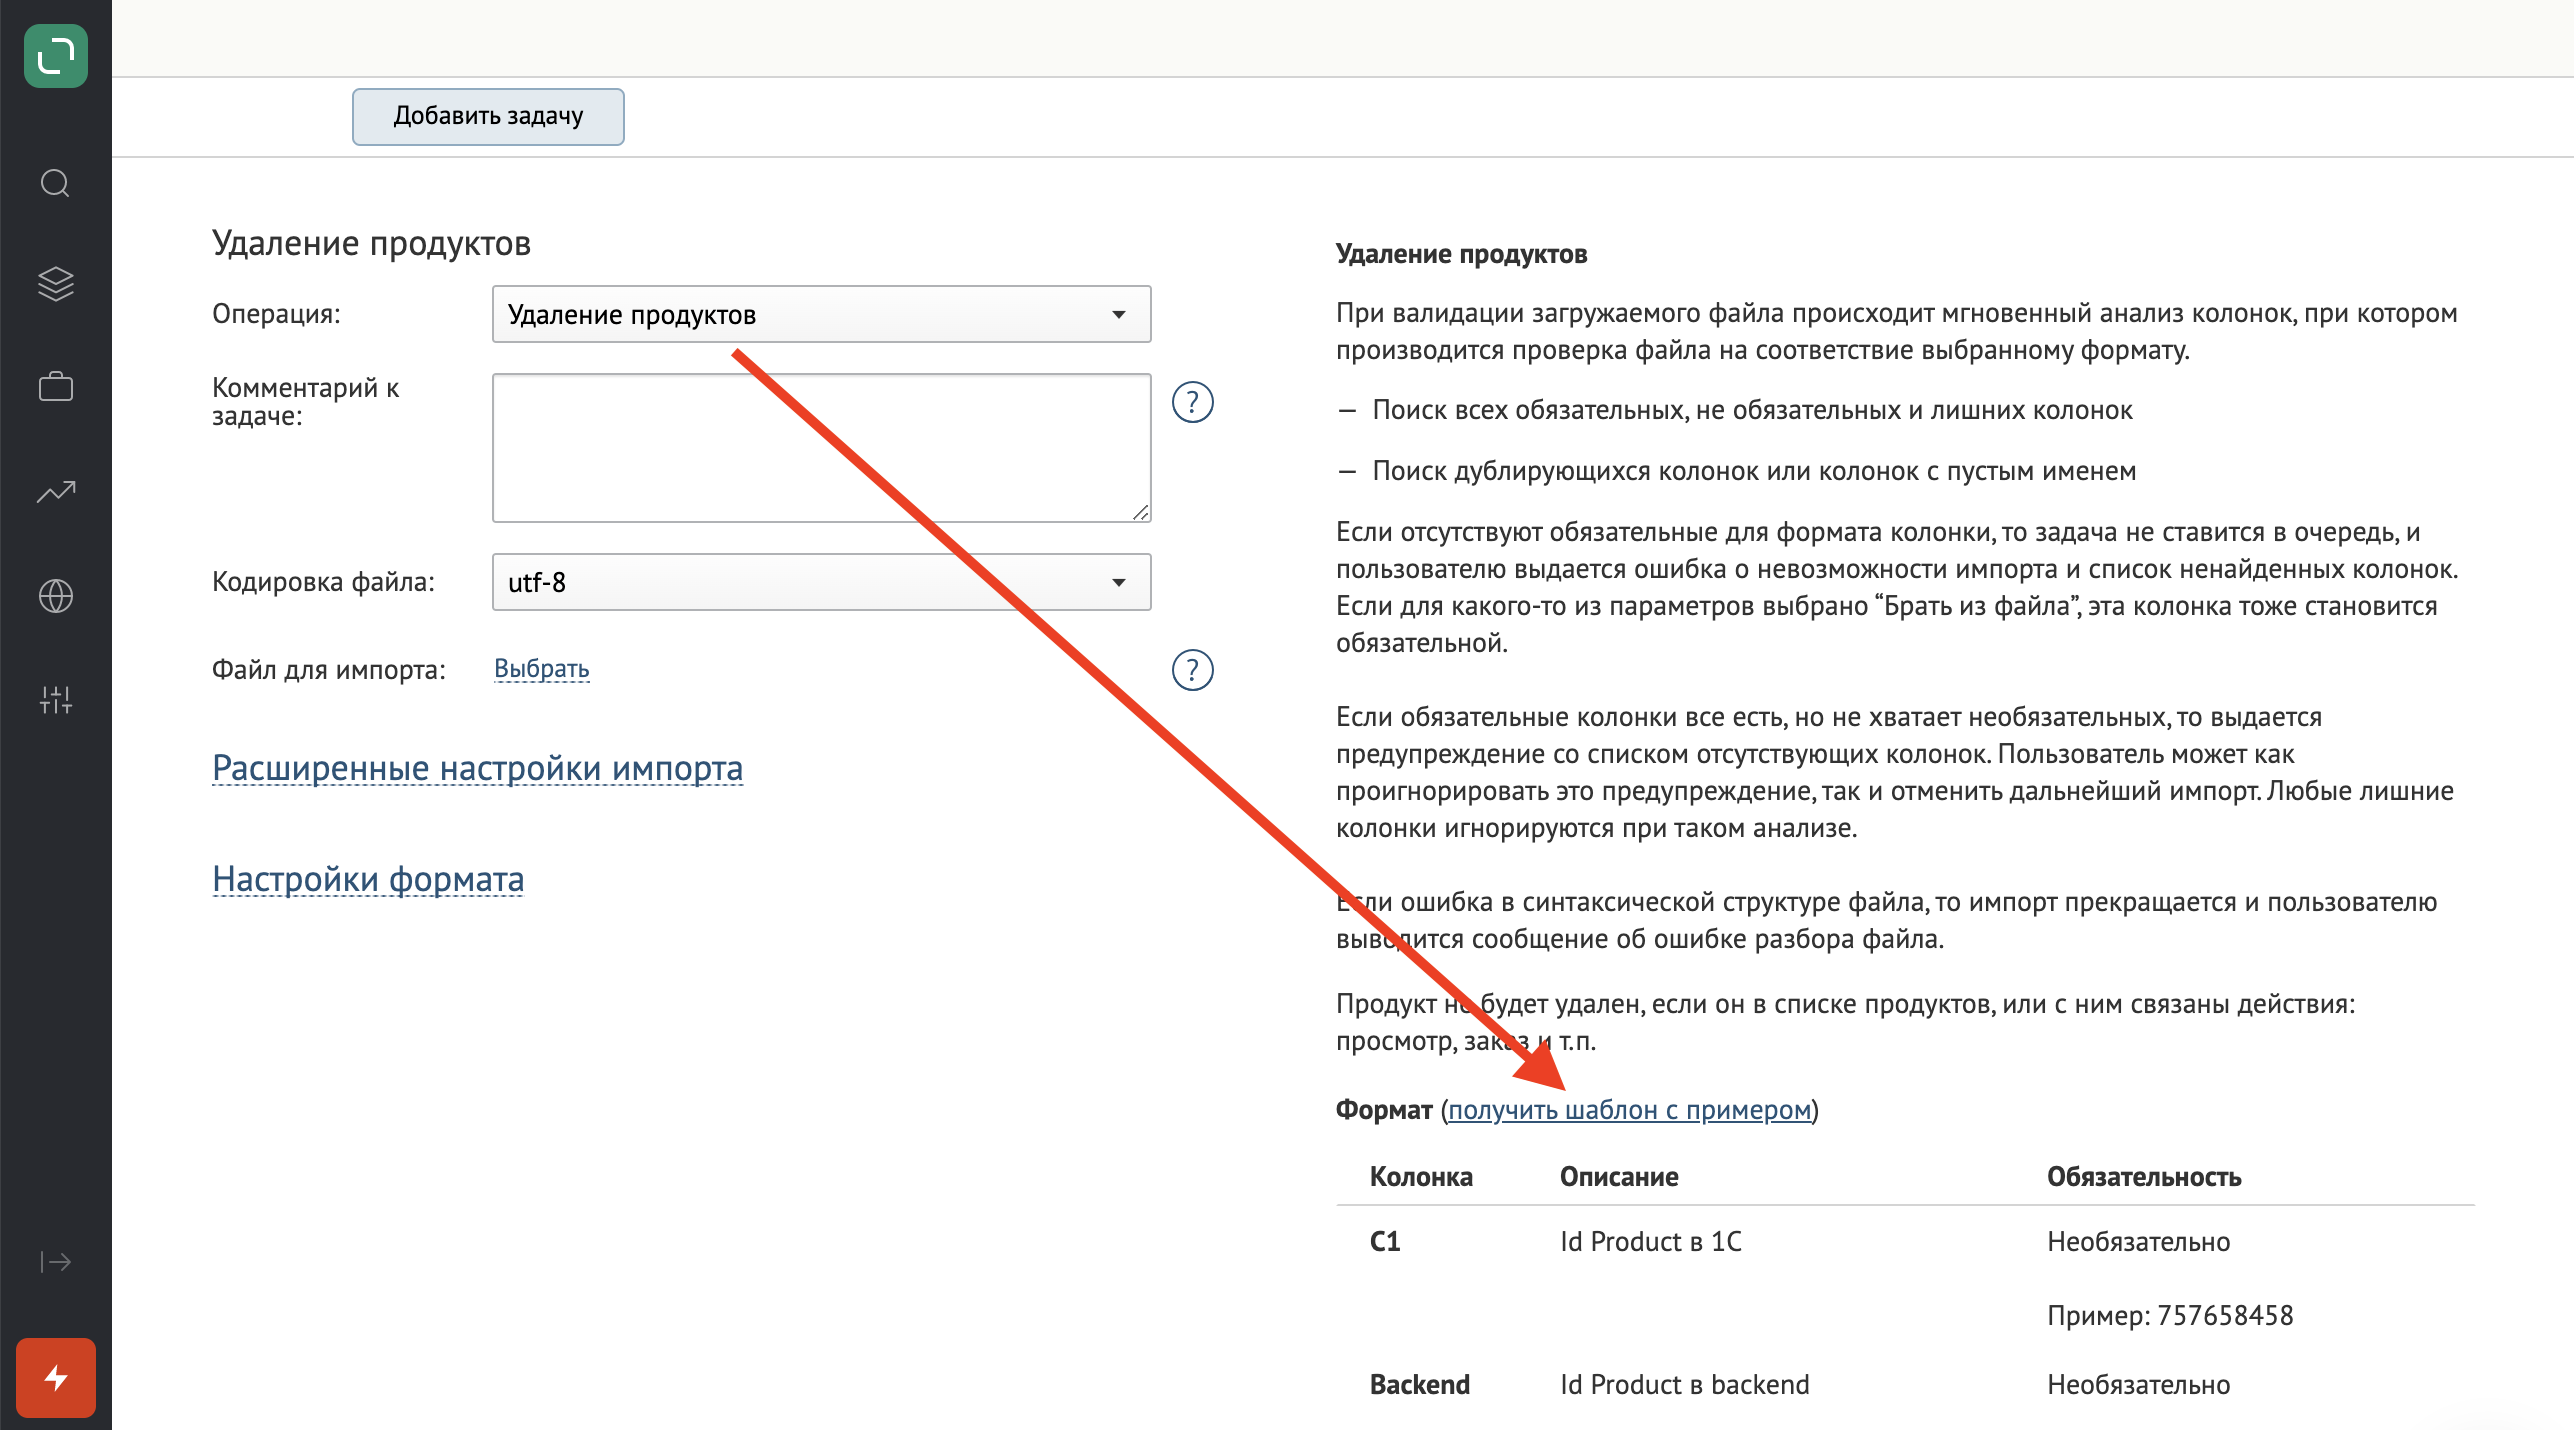Open the получить шаблон с примером link
This screenshot has height=1430, width=2574.
point(1629,1110)
